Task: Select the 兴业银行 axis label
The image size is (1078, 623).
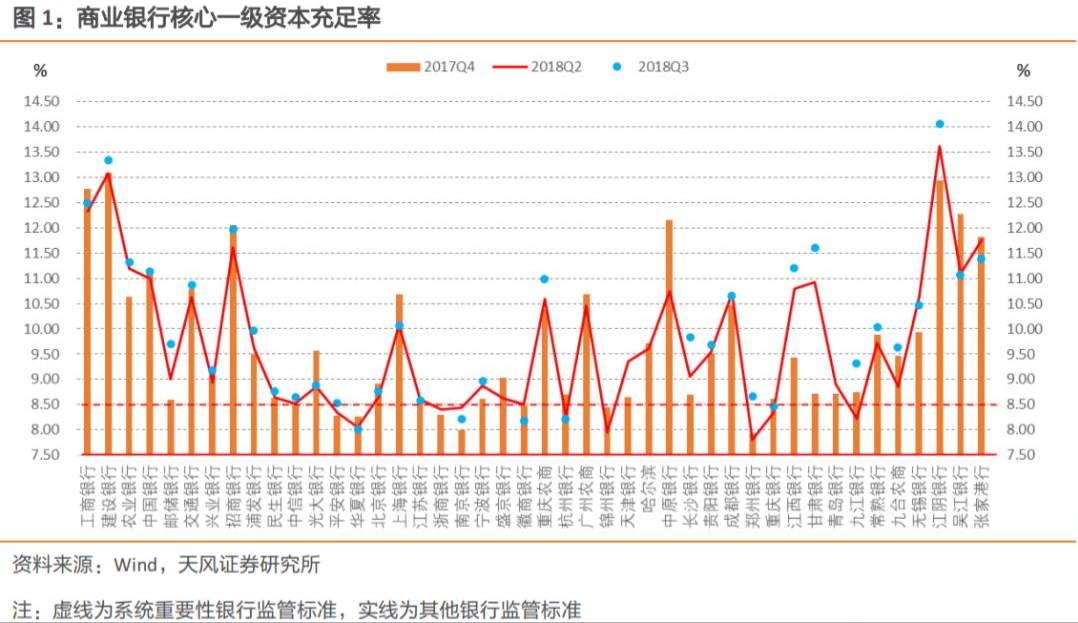Action: pos(212,496)
